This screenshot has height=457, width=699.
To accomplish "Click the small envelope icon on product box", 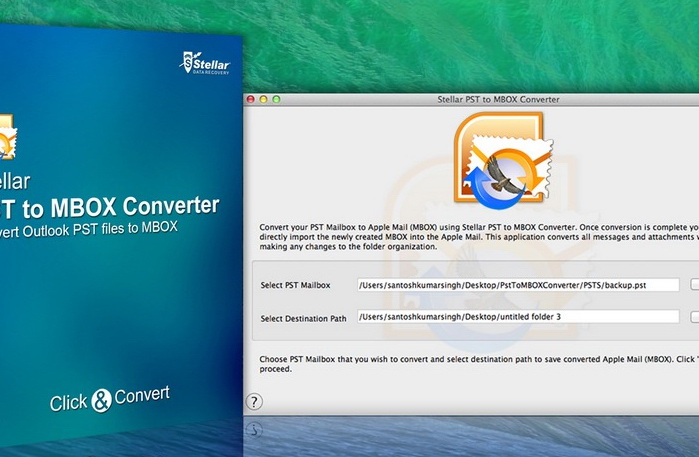I will coord(8,137).
